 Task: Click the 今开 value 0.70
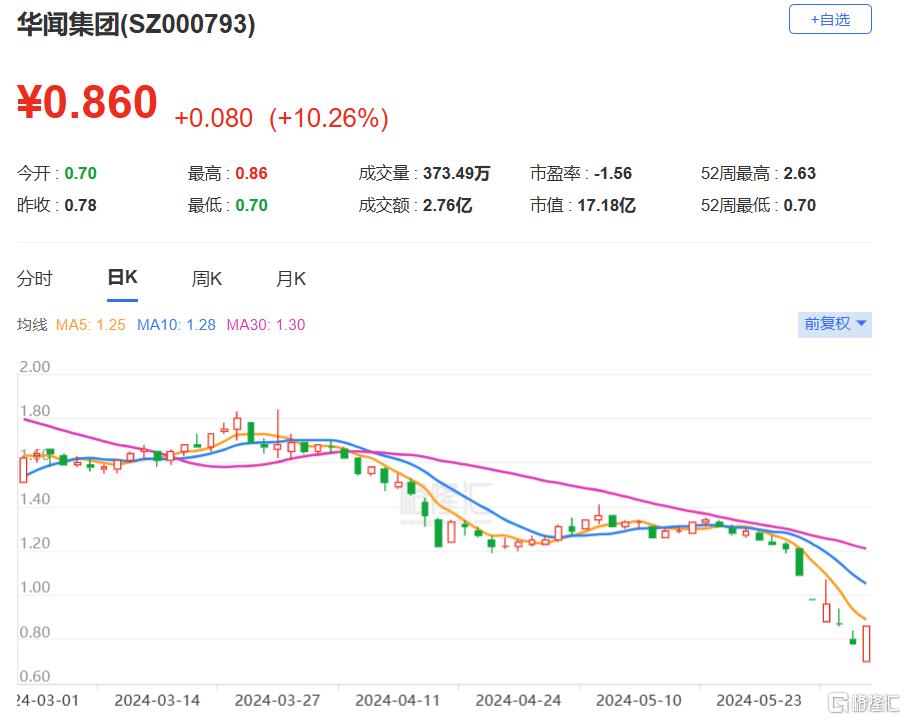tap(80, 173)
